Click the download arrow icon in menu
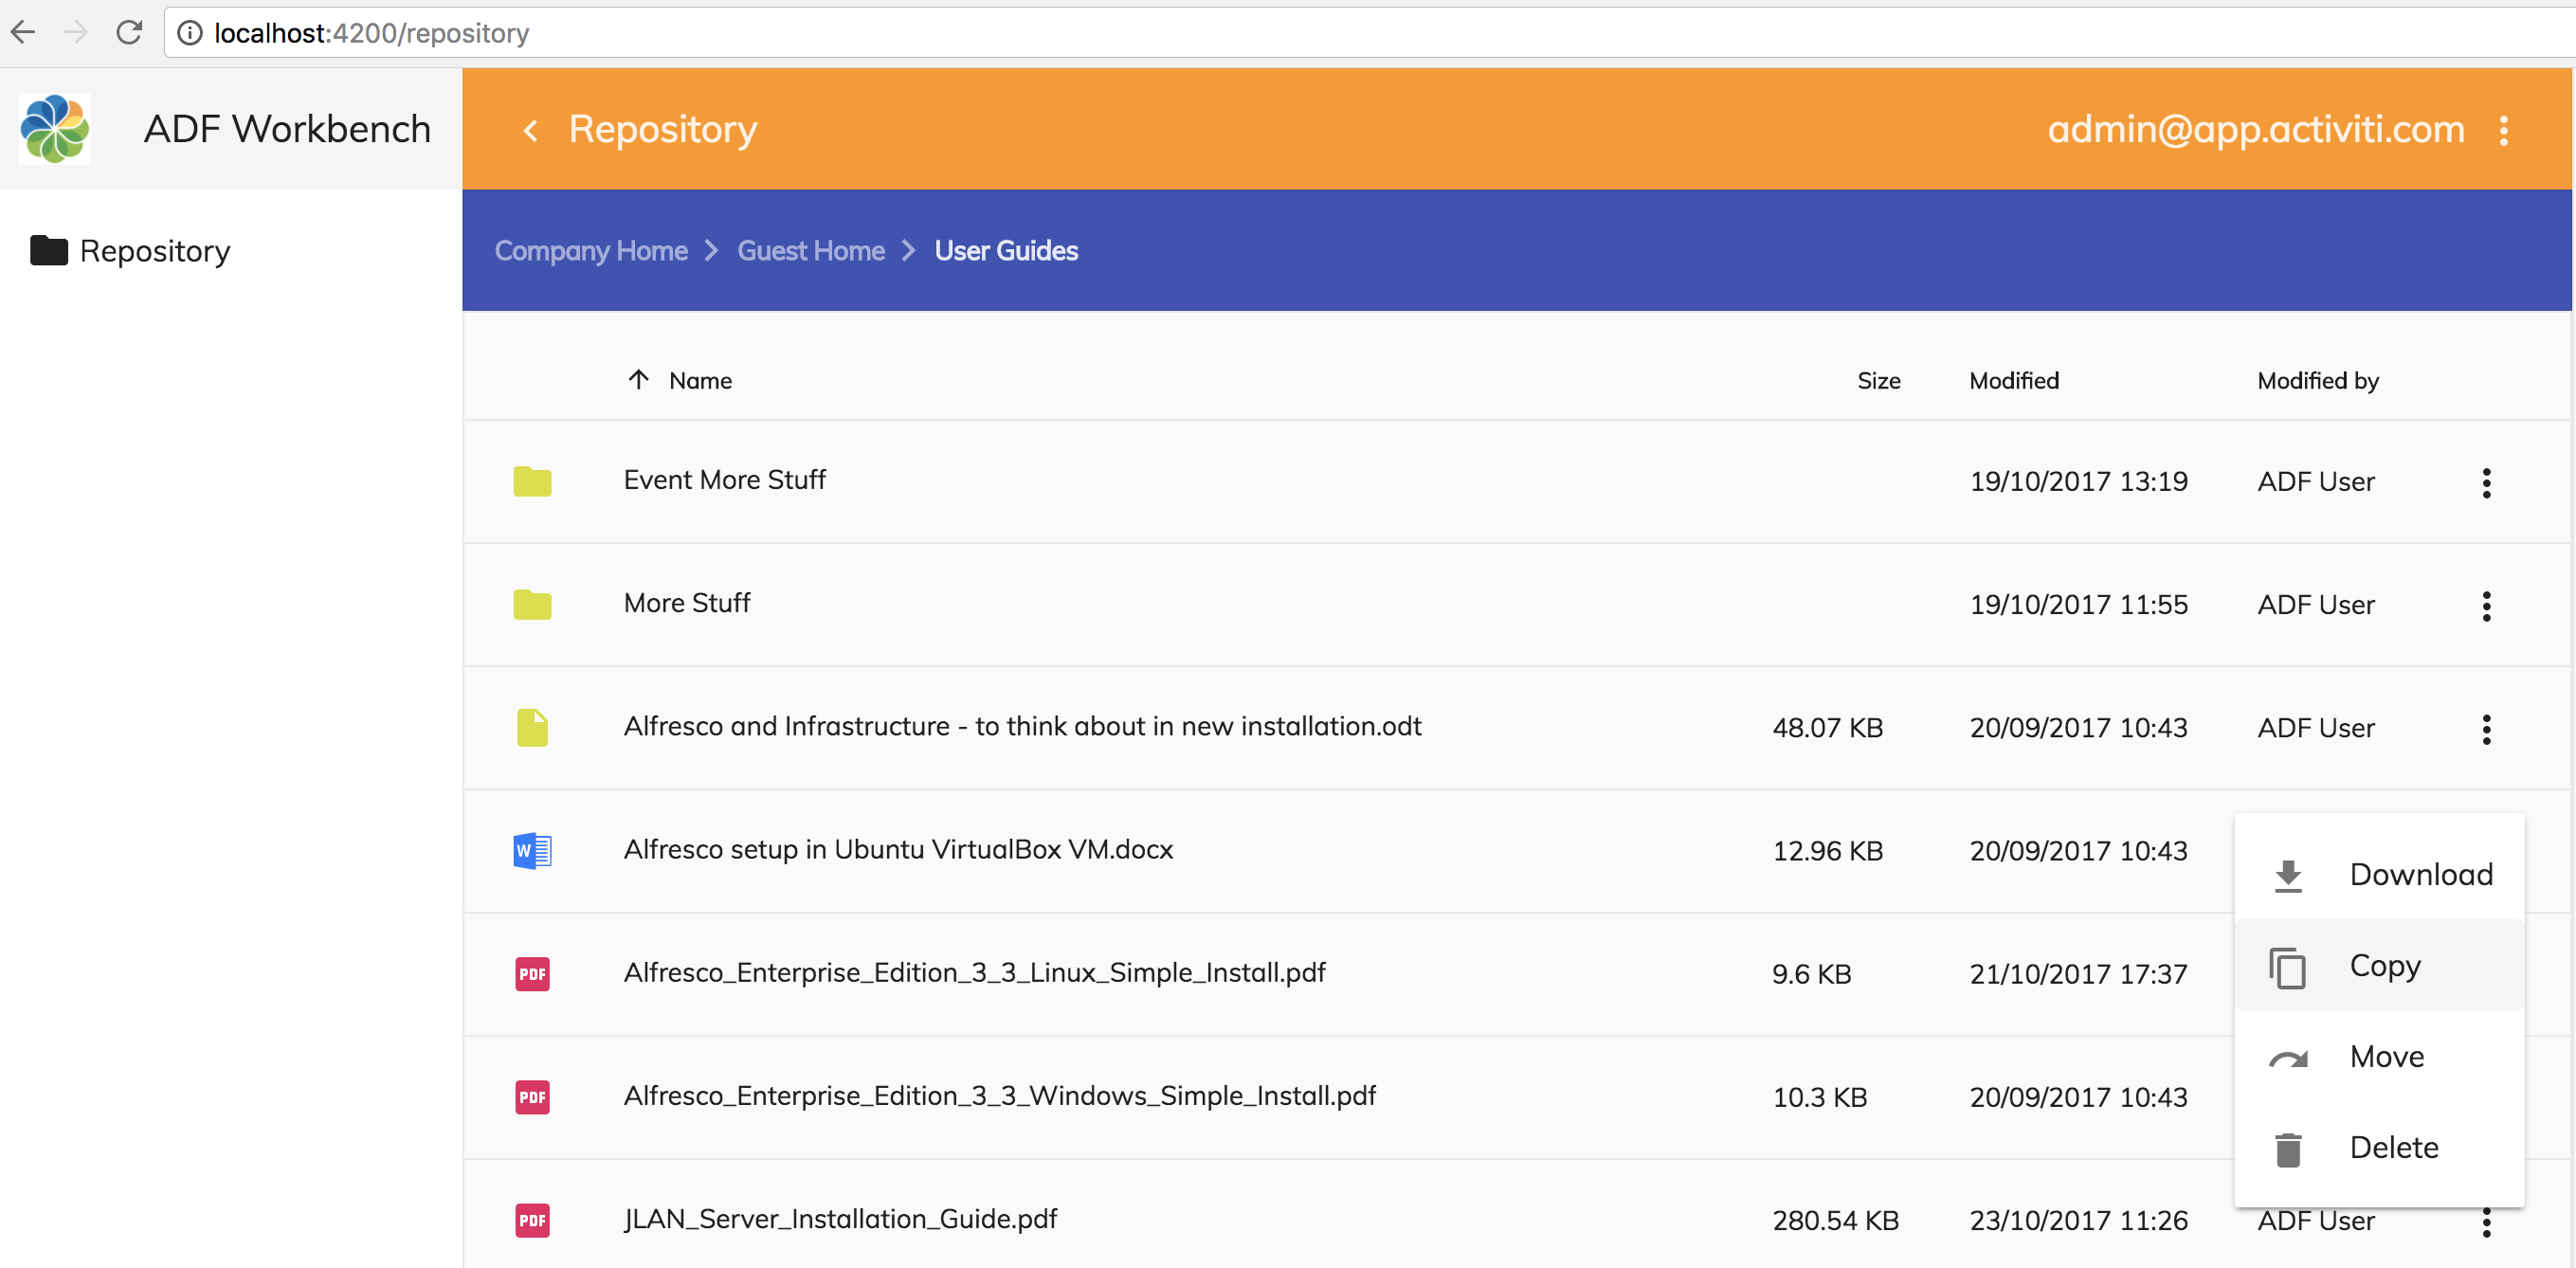This screenshot has height=1268, width=2576. pos(2288,875)
